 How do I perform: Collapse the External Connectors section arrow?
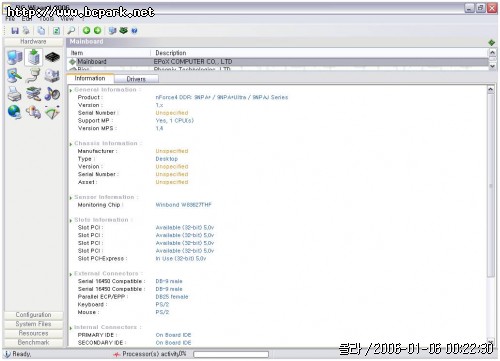click(71, 274)
